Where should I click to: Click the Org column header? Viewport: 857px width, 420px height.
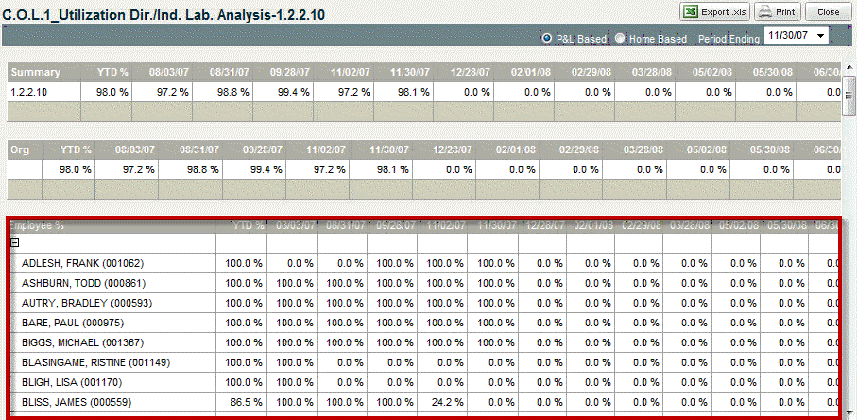[19, 149]
